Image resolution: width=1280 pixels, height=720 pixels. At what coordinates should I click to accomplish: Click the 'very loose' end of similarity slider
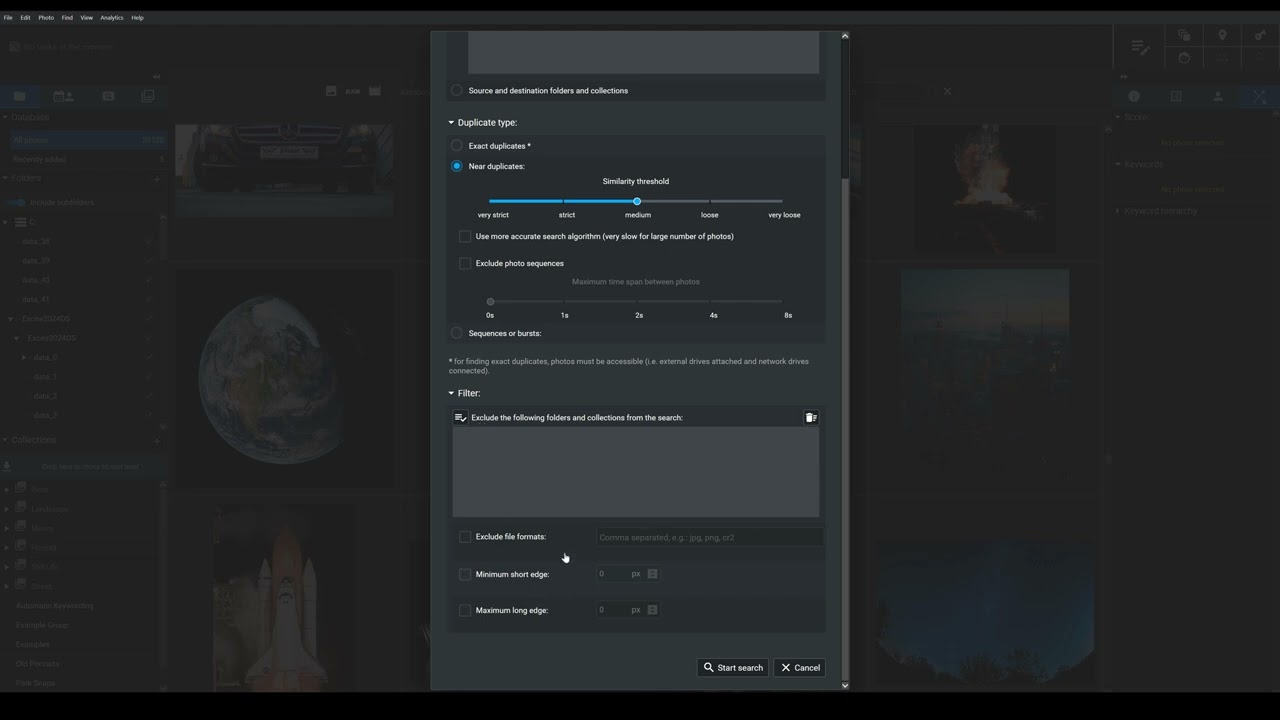click(x=784, y=214)
